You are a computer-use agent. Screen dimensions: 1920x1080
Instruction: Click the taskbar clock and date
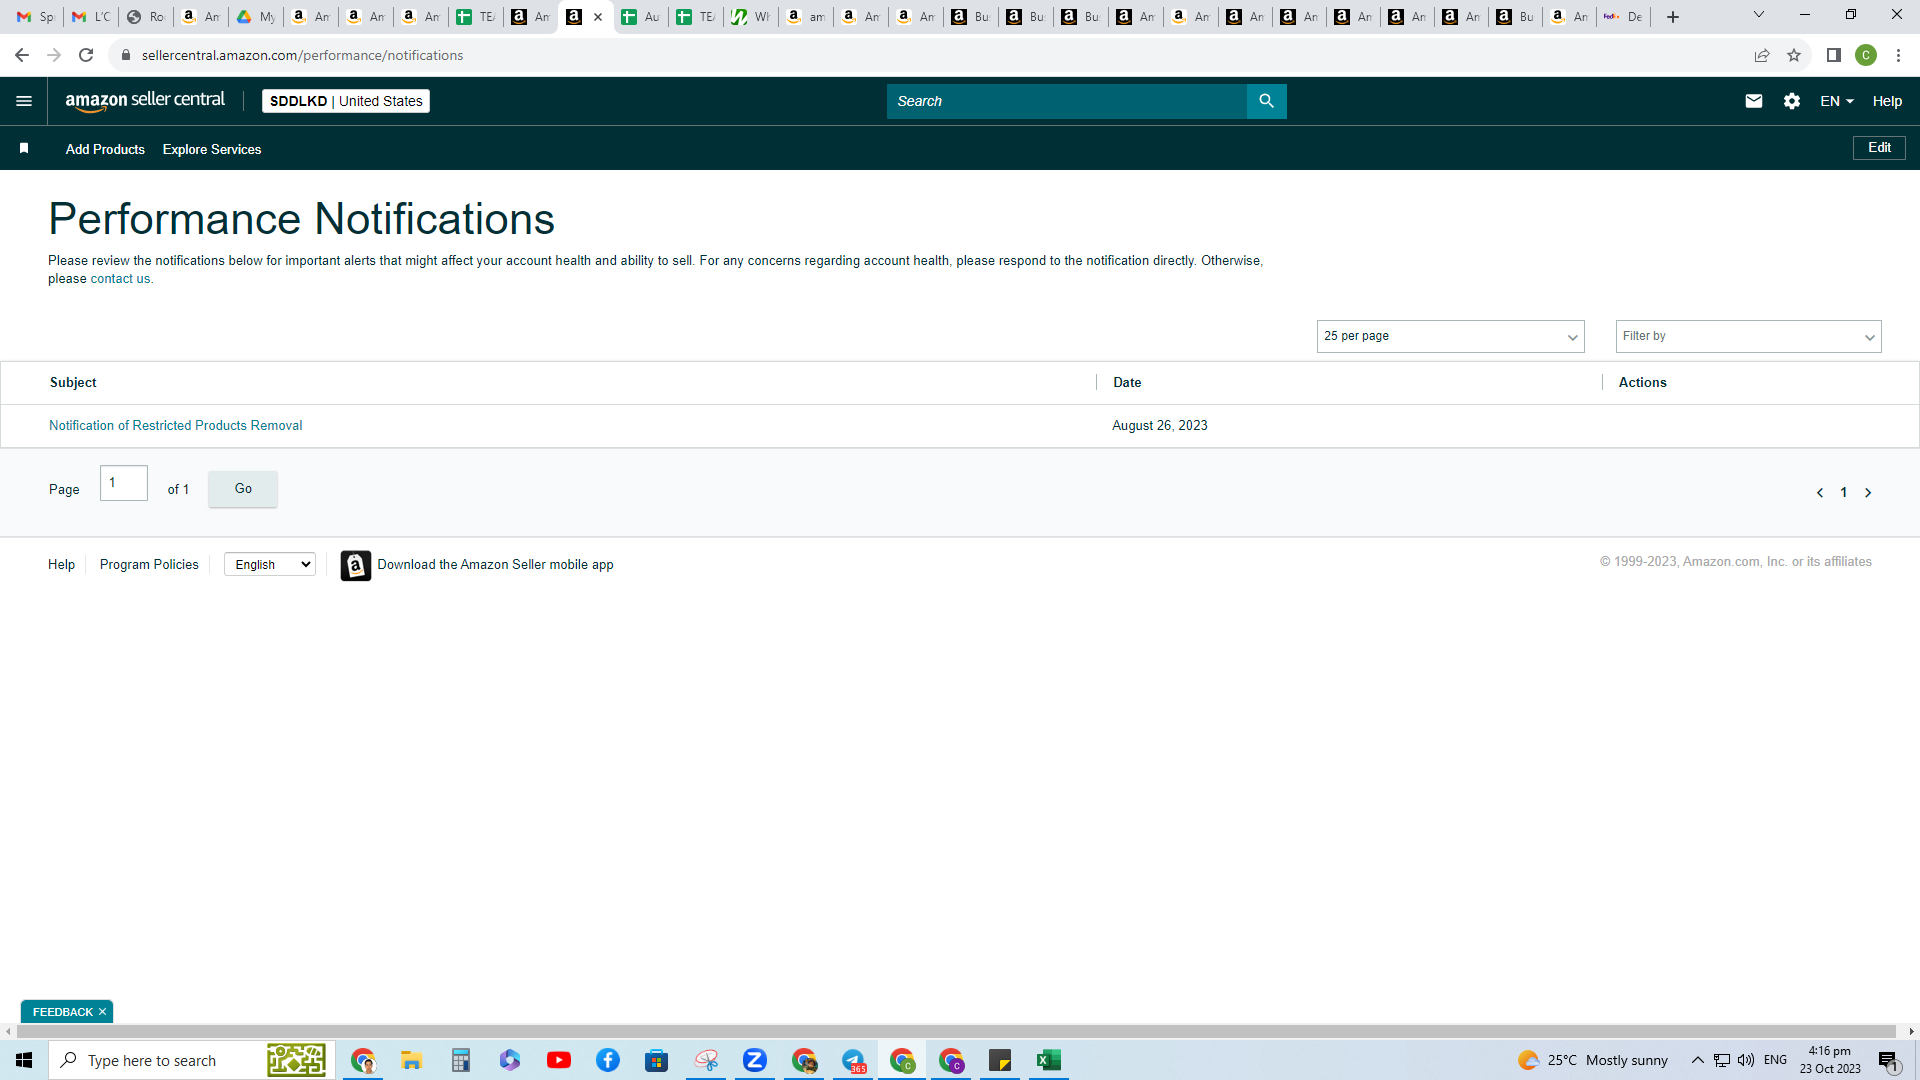[1830, 1060]
